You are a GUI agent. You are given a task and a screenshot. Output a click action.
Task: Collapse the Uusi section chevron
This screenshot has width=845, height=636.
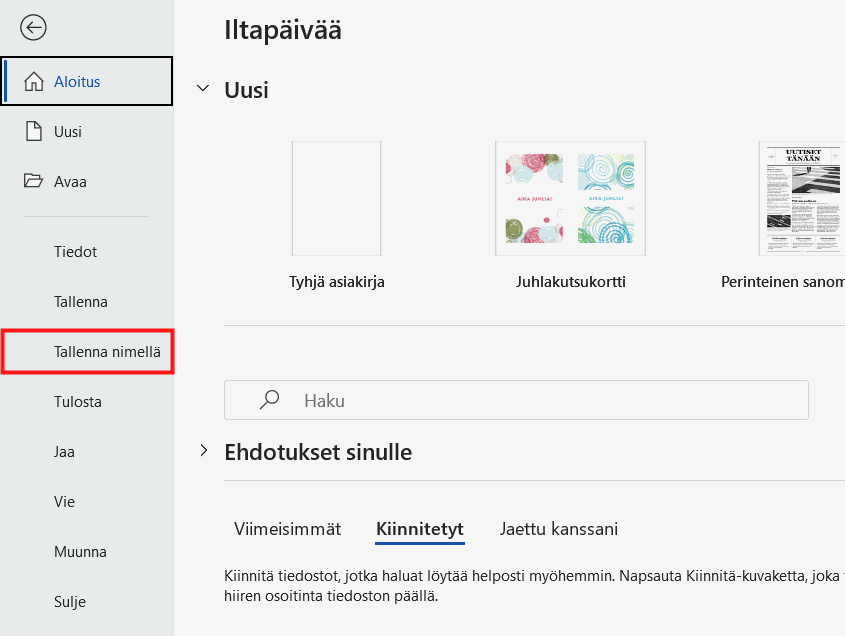click(203, 88)
